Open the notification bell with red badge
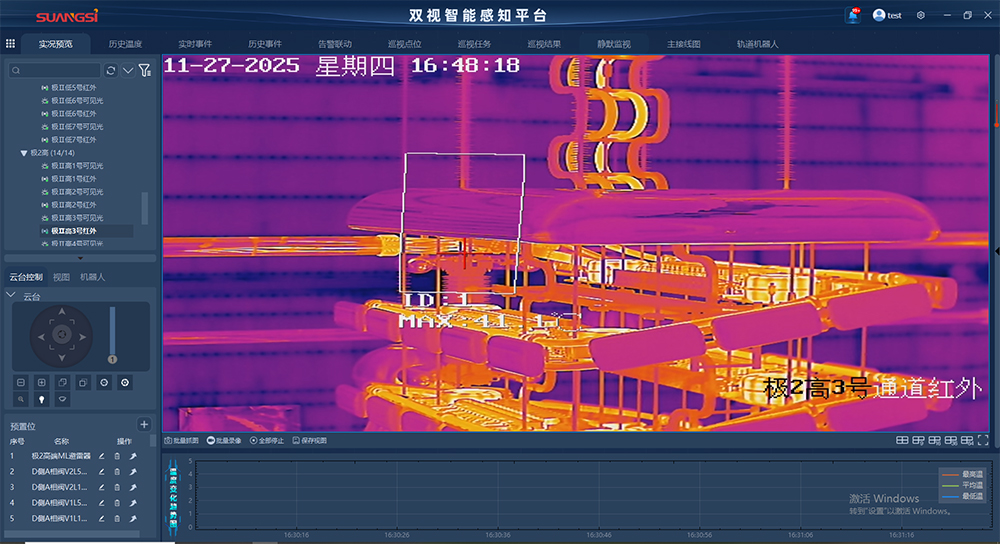1000x544 pixels. tap(853, 15)
